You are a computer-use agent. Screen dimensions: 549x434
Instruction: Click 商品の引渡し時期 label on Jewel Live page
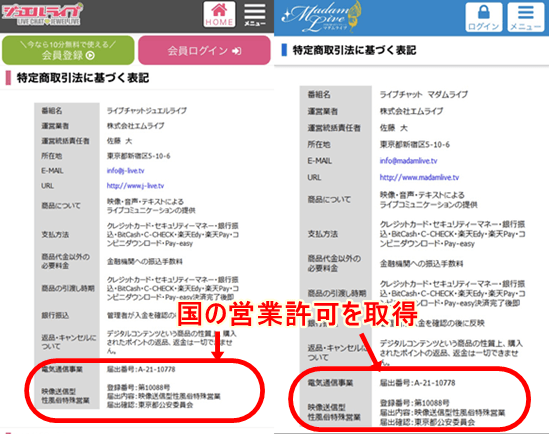tap(68, 288)
